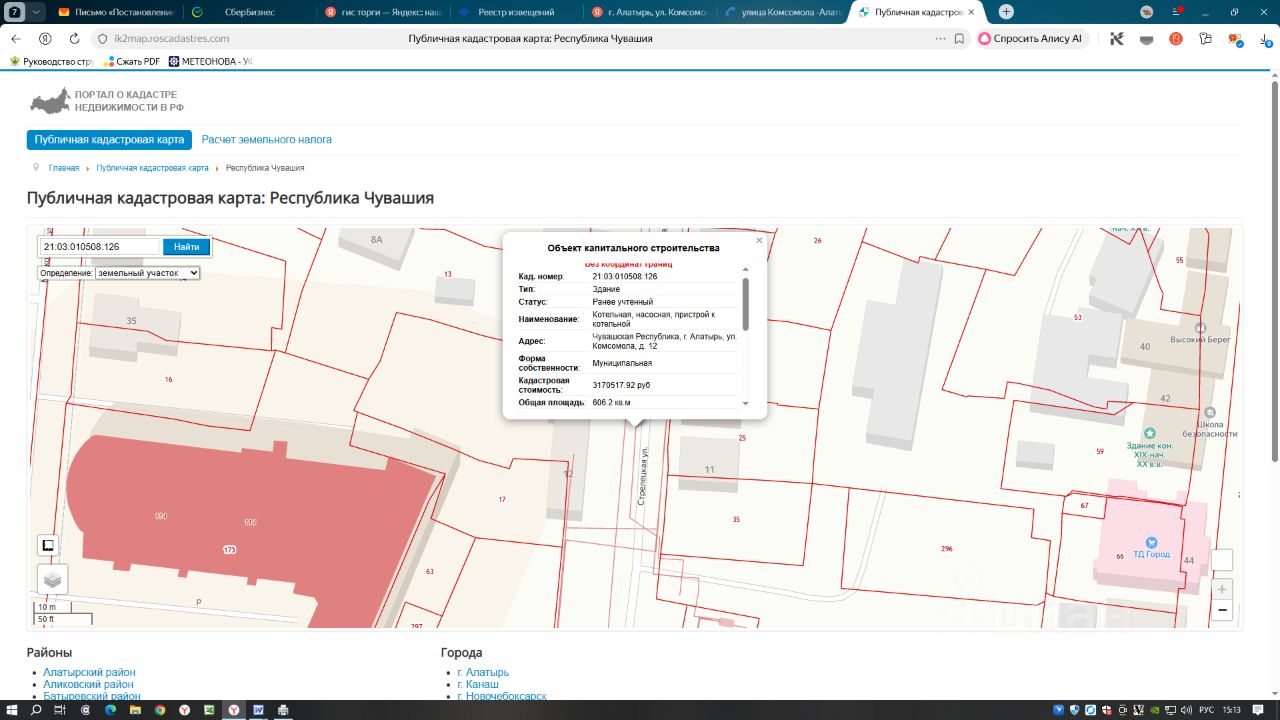Viewport: 1280px width, 720px height.
Task: Click cadastral number 21:03:010508:126 in popup
Action: point(625,276)
